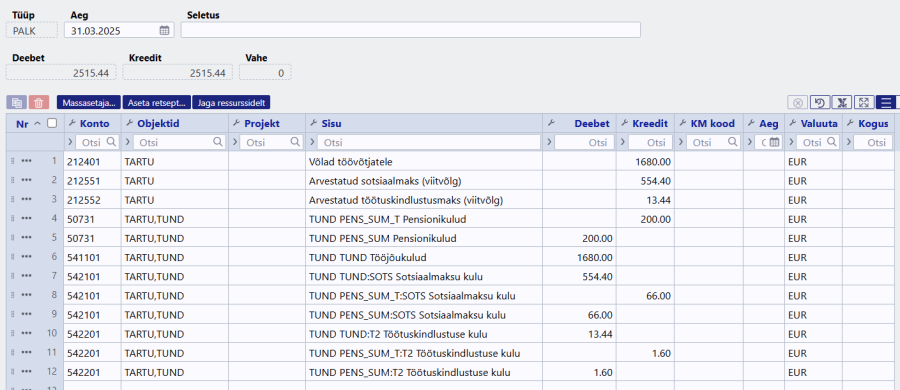Expand filter operator chevron for KM kood

pyautogui.click(x=681, y=142)
